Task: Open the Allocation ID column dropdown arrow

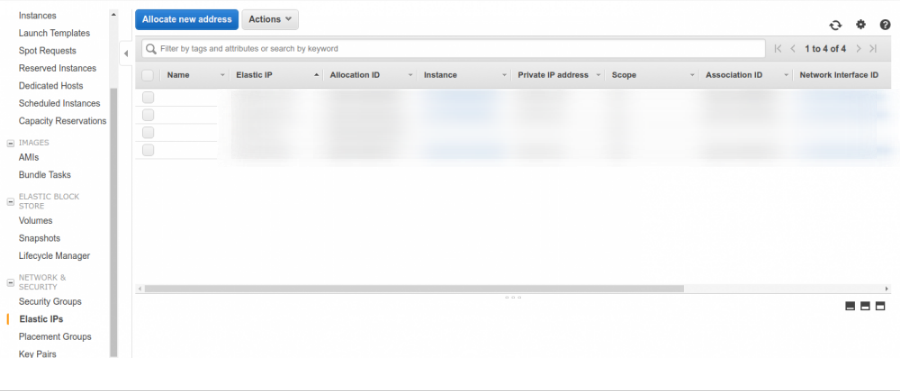Action: (410, 75)
